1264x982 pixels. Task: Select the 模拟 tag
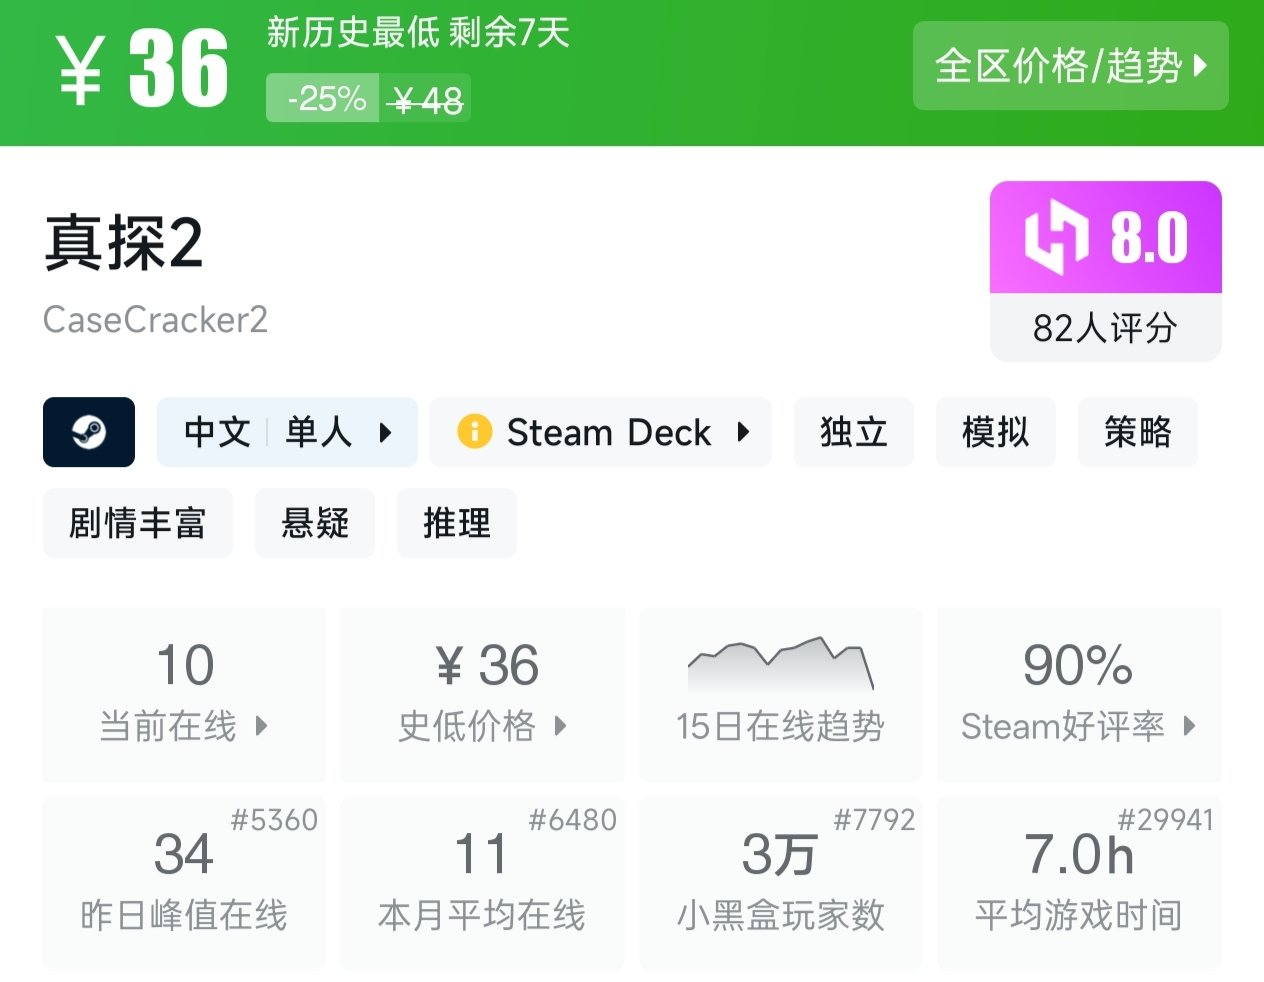click(x=995, y=432)
